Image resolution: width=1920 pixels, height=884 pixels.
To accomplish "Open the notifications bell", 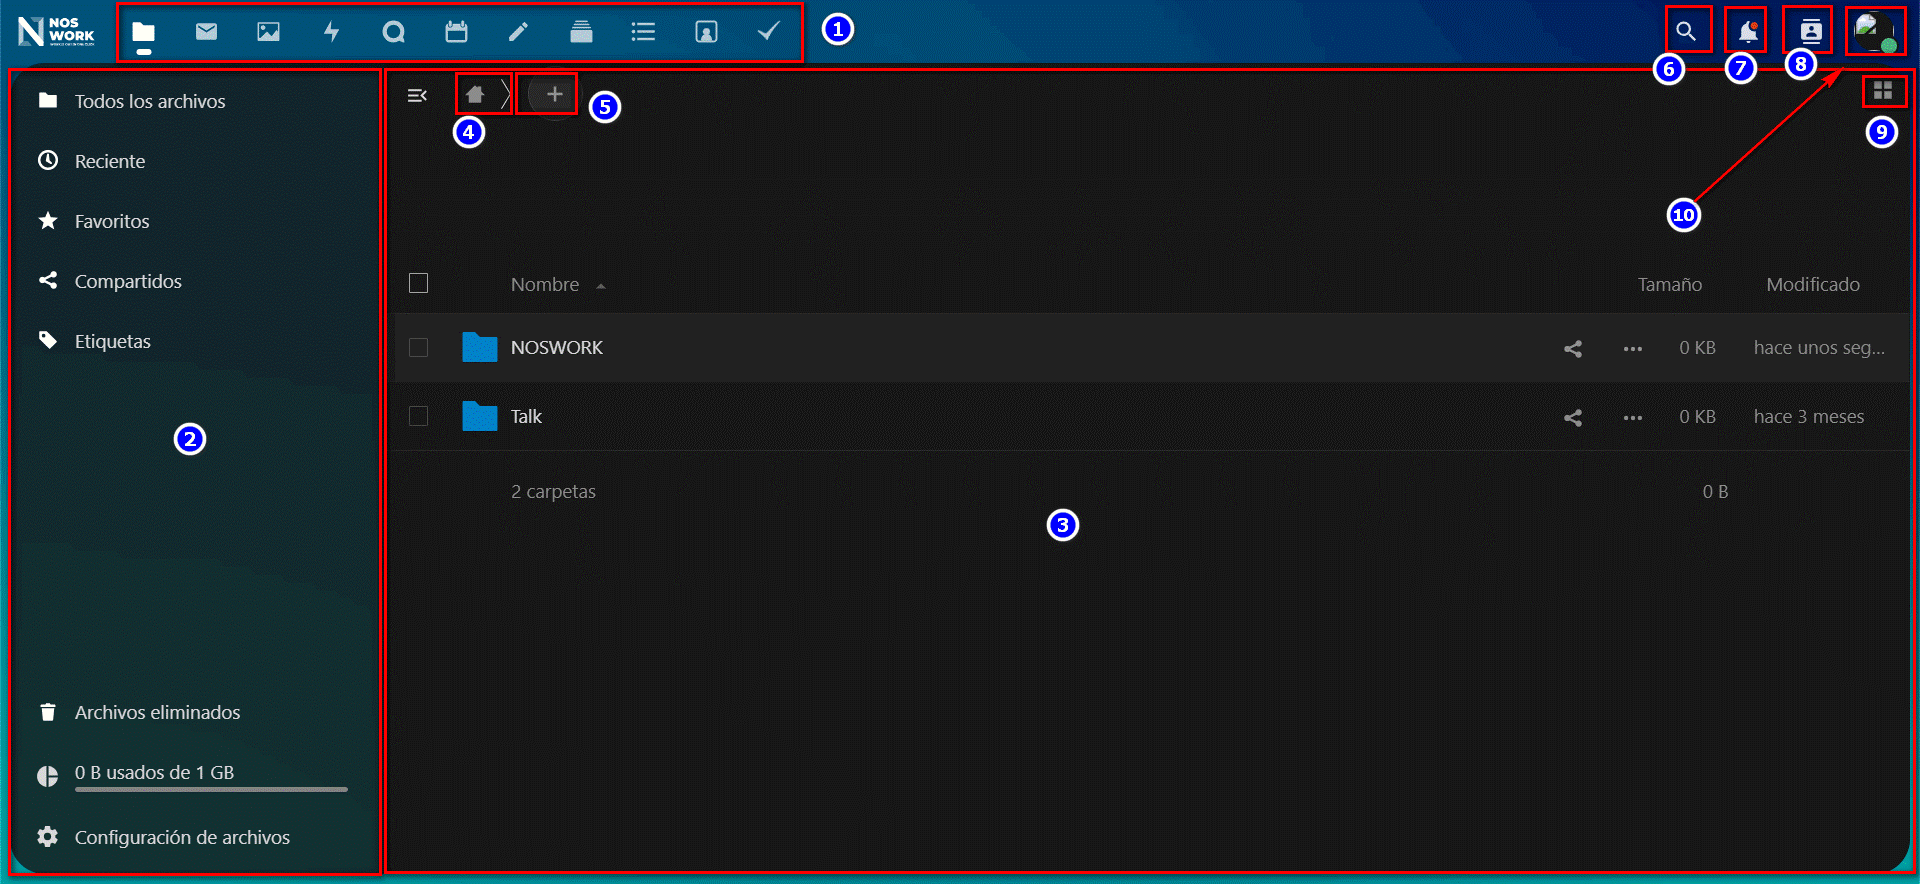I will 1748,31.
